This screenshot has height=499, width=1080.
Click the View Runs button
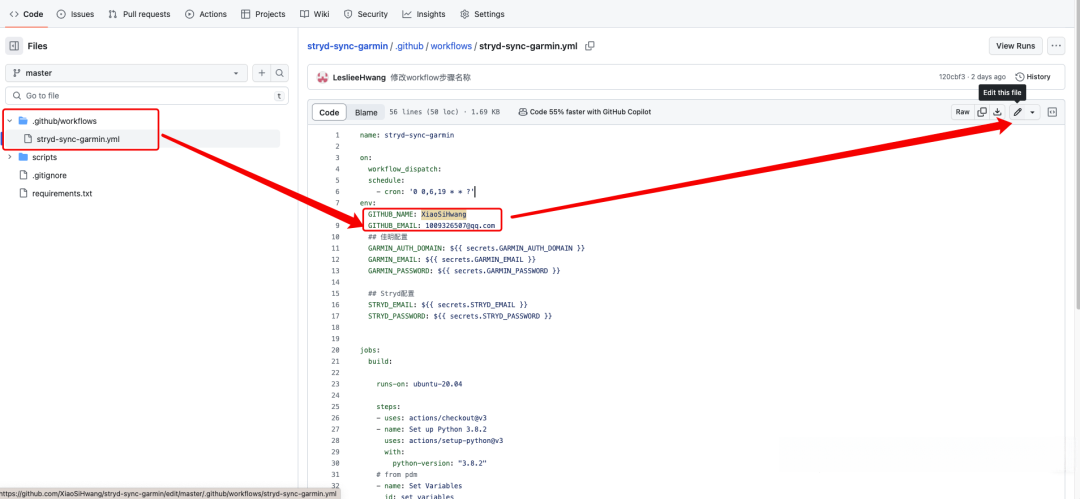coord(1016,46)
